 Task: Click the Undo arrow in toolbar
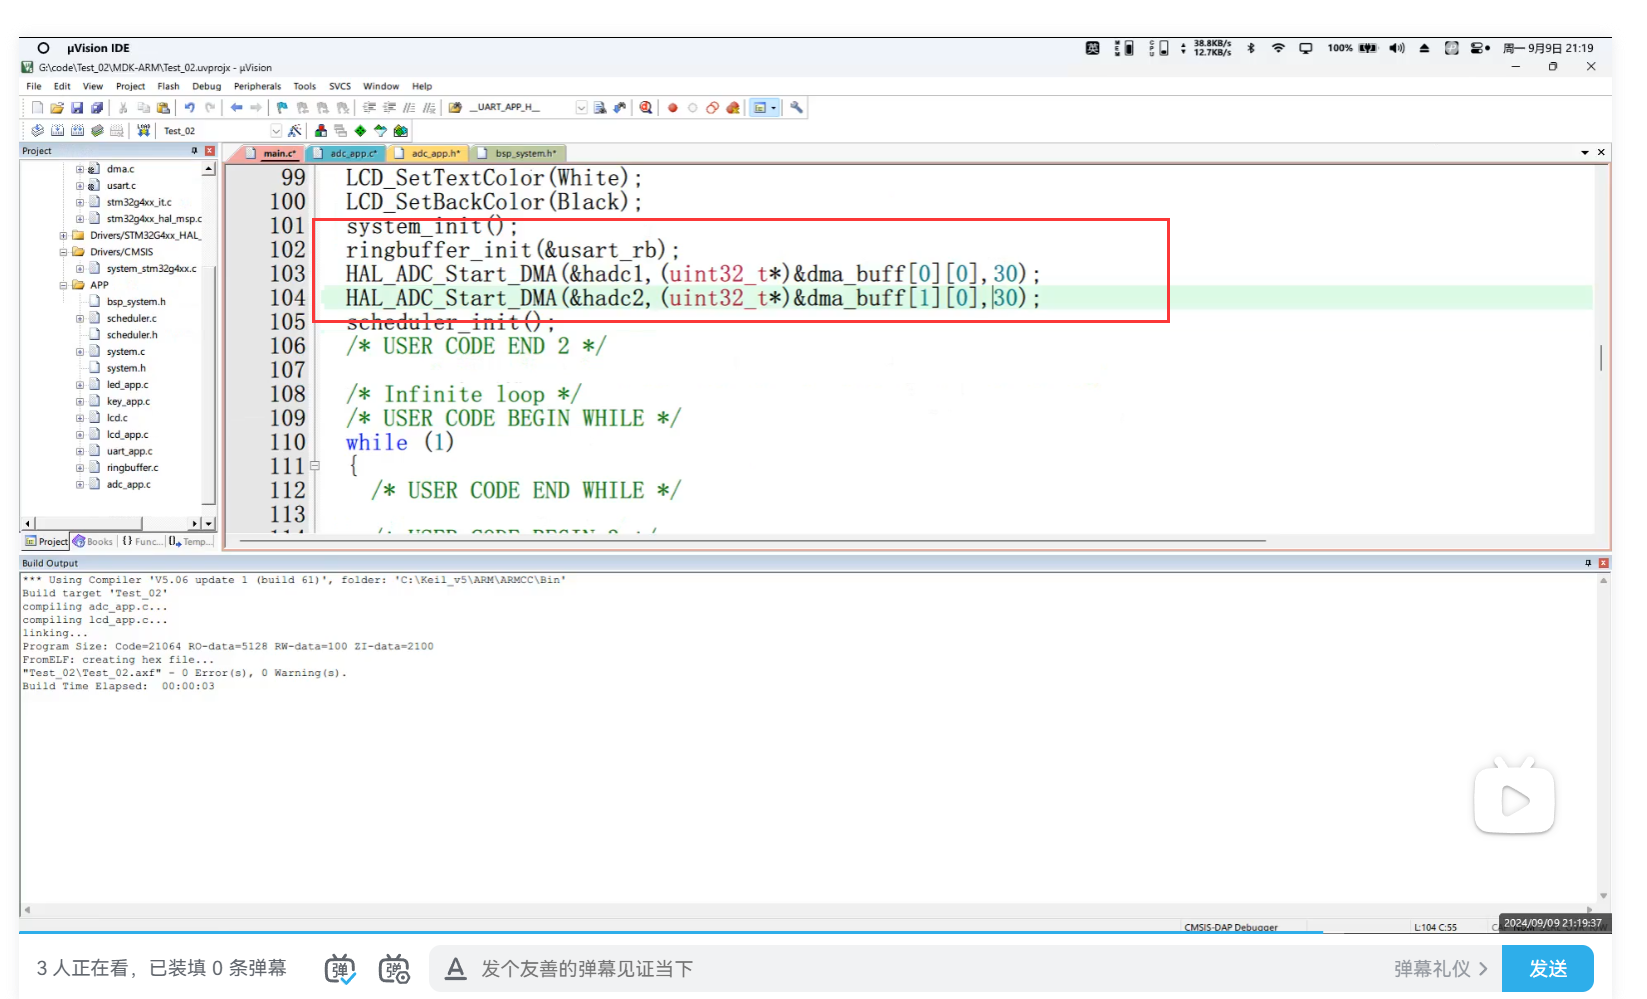coord(189,108)
